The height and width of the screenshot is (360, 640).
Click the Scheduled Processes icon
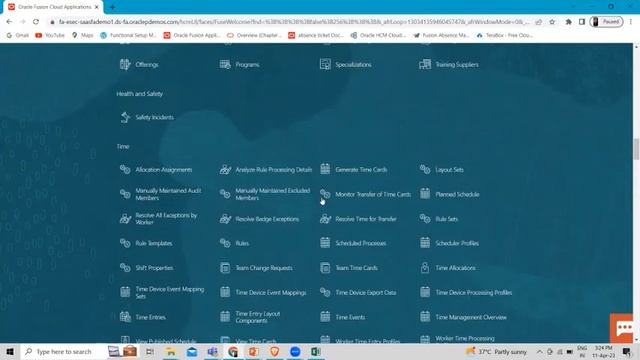pos(325,243)
